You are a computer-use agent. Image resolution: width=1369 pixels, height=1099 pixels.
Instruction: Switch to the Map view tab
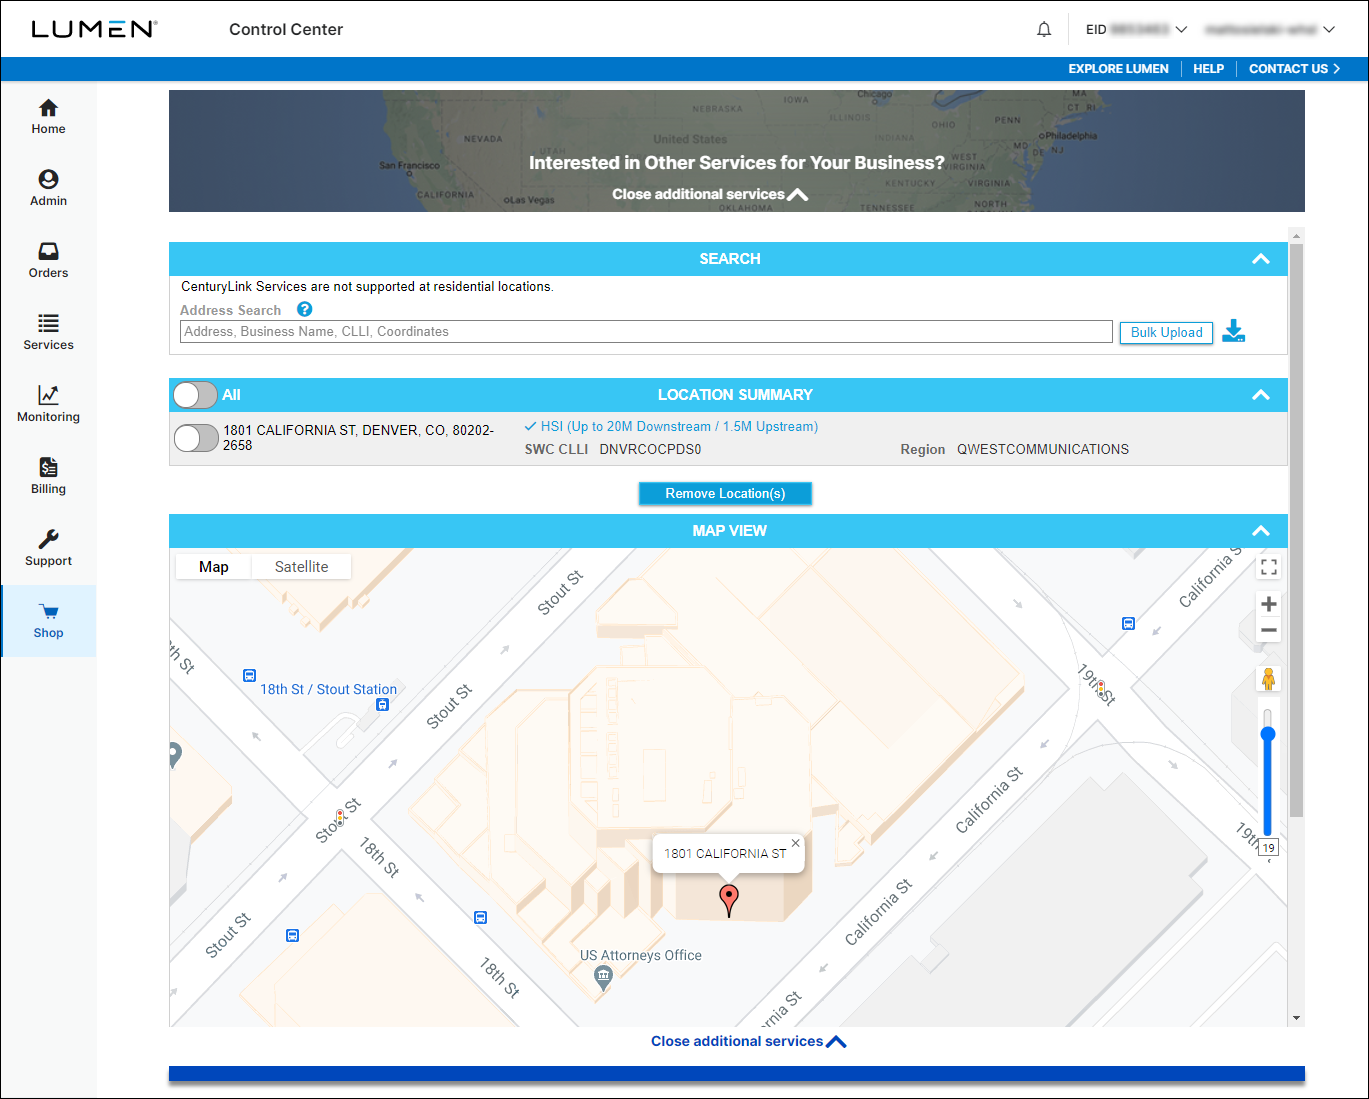214,567
